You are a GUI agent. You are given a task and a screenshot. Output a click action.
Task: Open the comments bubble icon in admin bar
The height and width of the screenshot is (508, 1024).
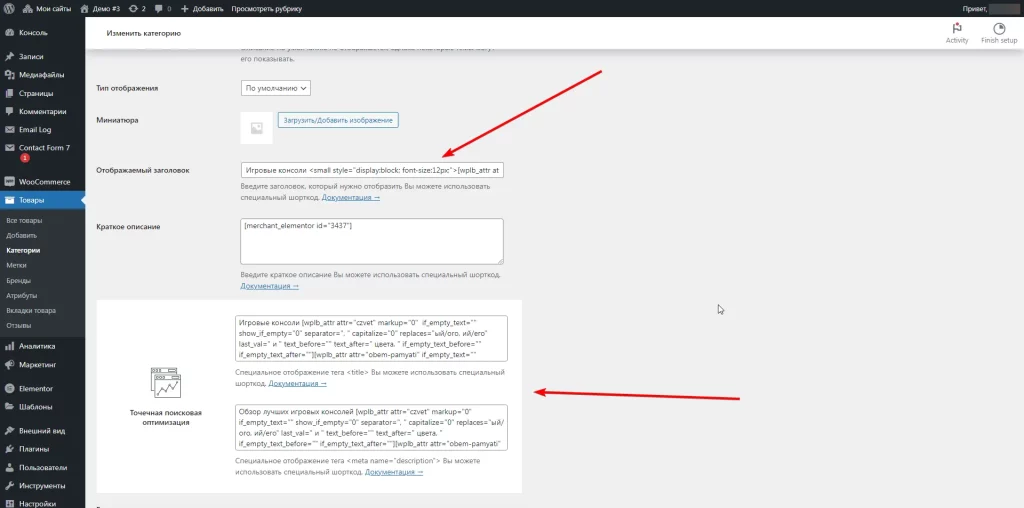pos(163,8)
